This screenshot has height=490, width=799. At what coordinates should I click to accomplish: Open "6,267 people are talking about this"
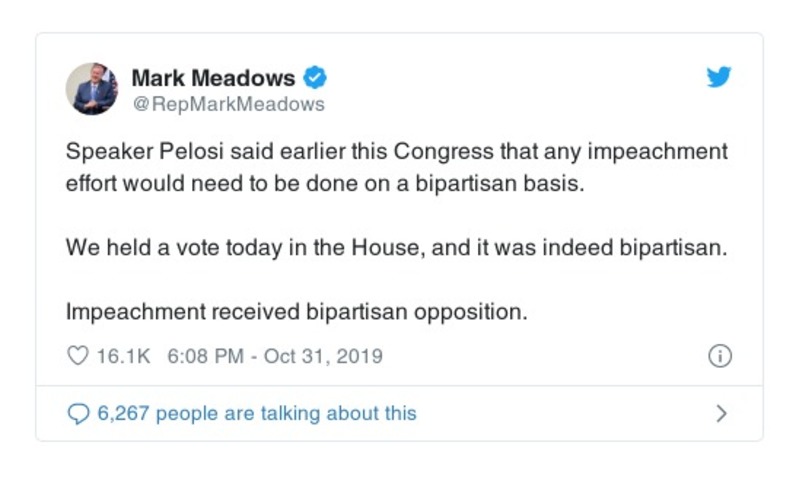pos(256,413)
